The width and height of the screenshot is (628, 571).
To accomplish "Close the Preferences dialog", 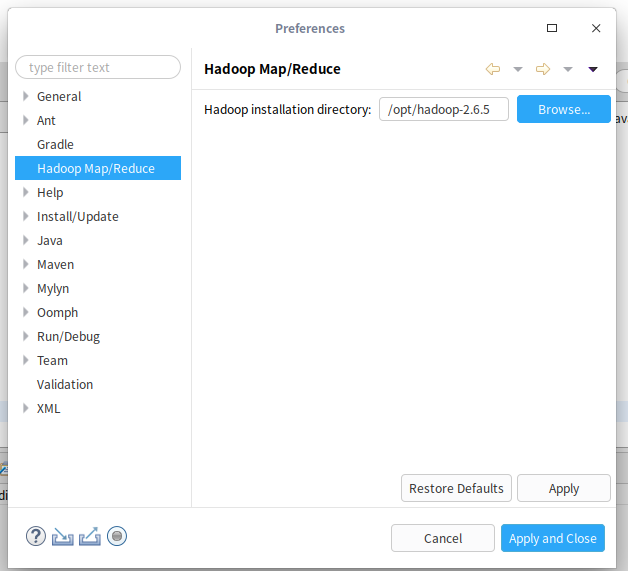I will (596, 28).
